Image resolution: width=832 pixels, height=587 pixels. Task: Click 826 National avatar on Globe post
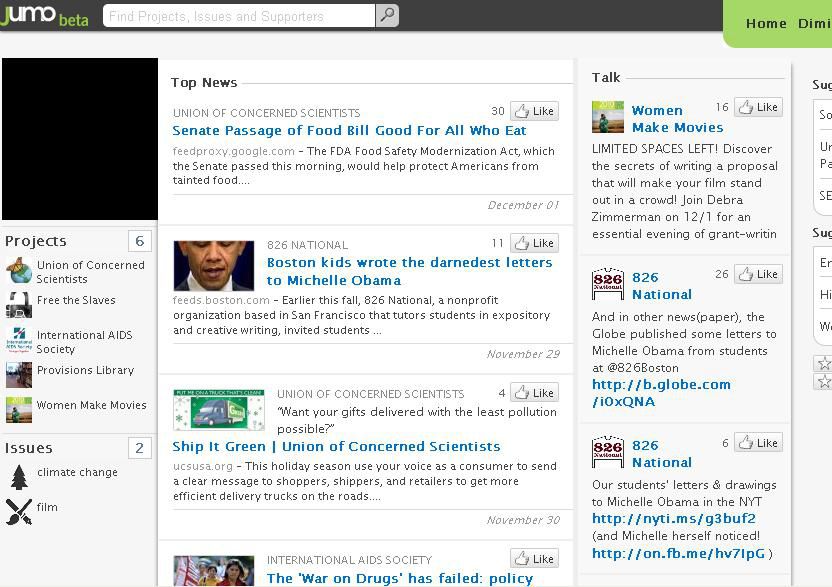(608, 284)
